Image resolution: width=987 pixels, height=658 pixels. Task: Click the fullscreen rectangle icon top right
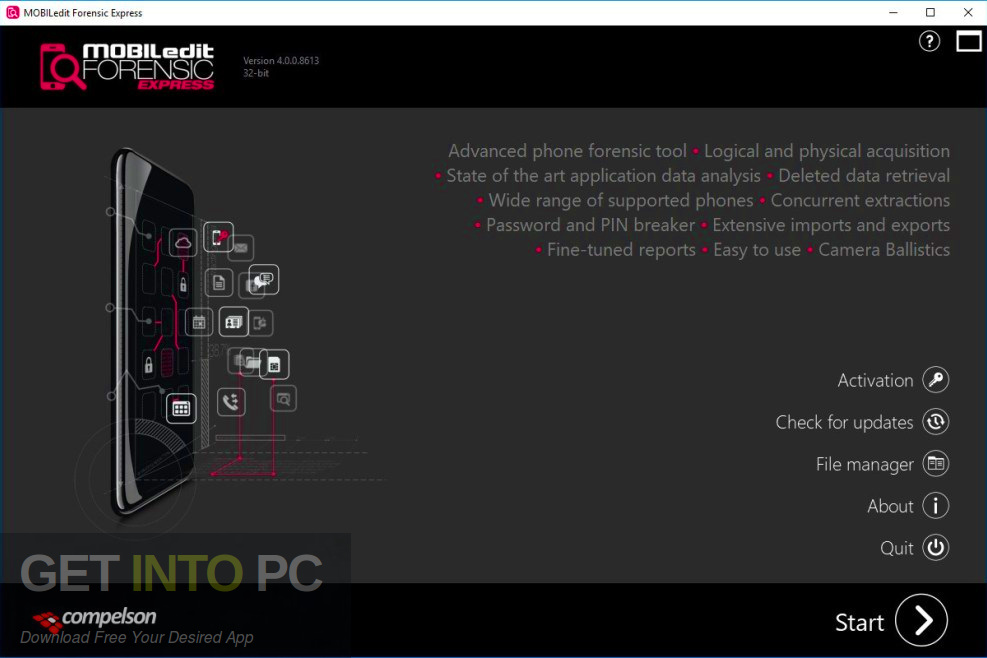pos(968,41)
